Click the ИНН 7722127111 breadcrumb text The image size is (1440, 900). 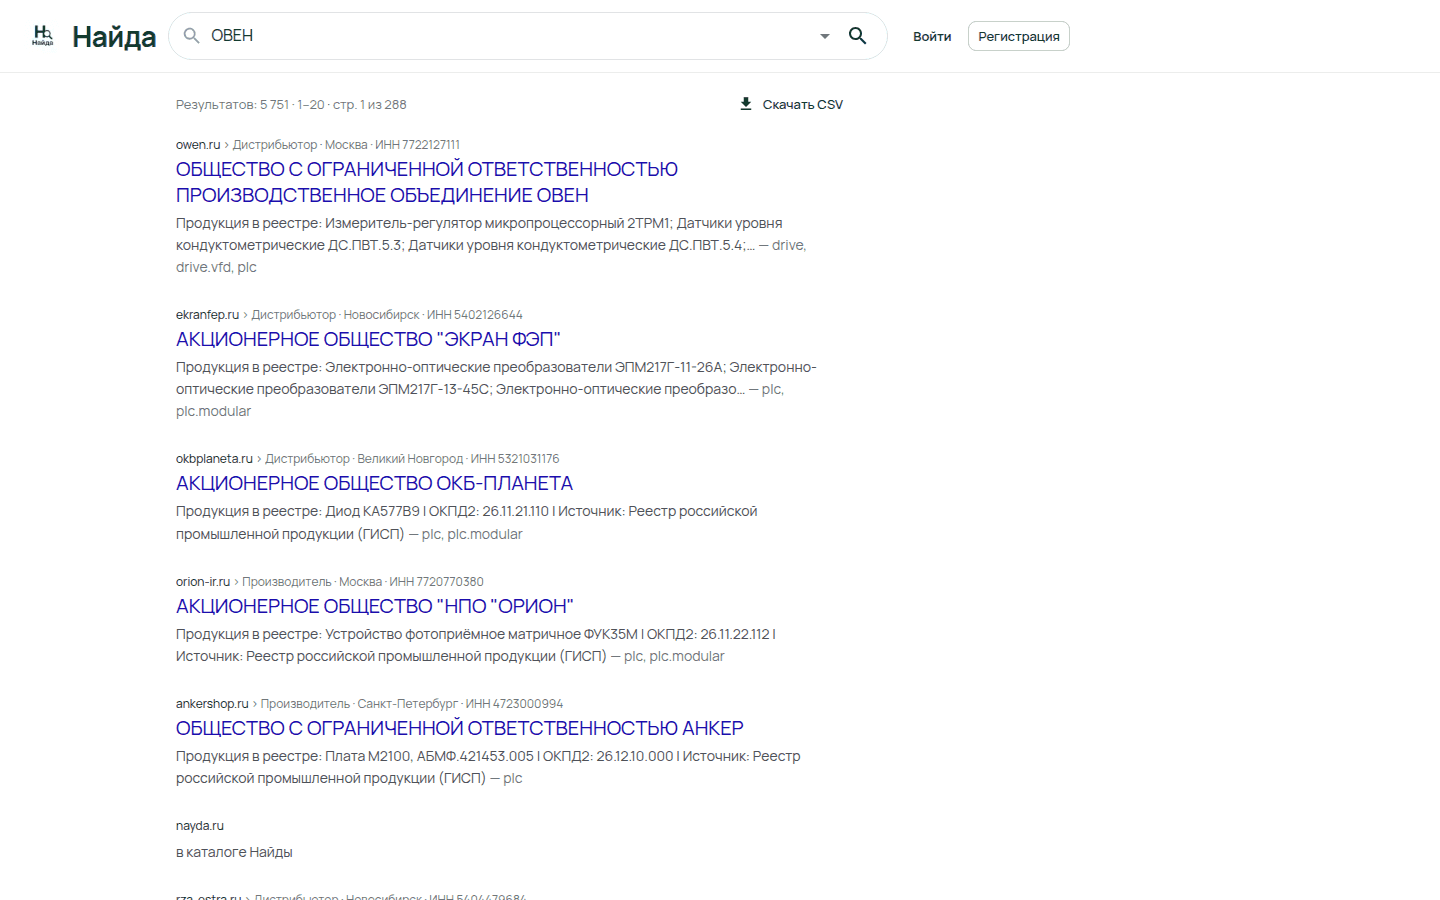[x=417, y=145]
